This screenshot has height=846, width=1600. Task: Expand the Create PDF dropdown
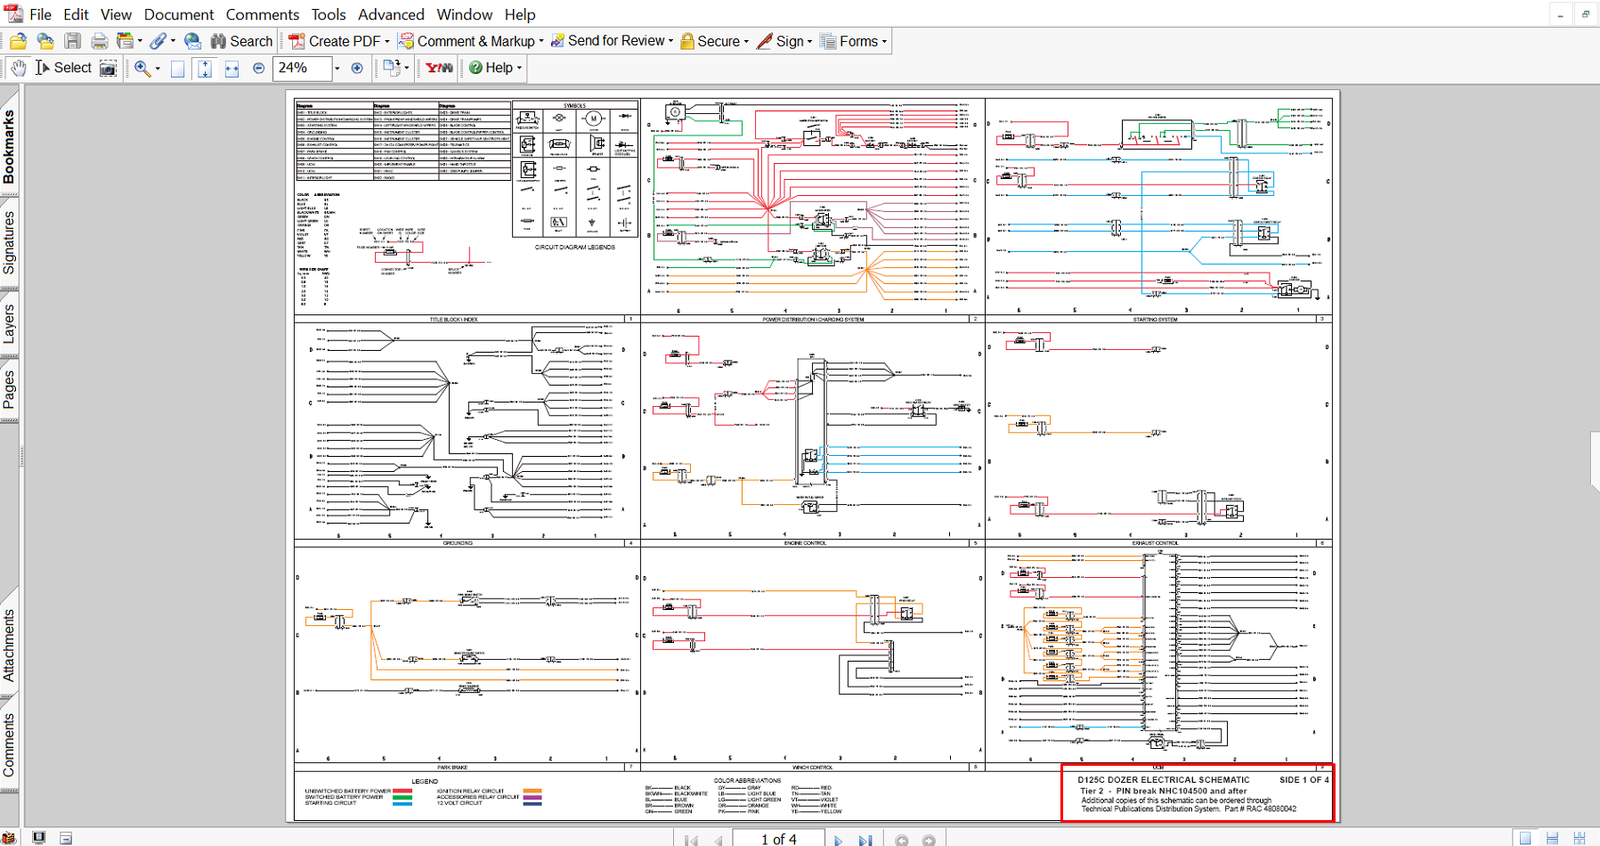(x=387, y=41)
